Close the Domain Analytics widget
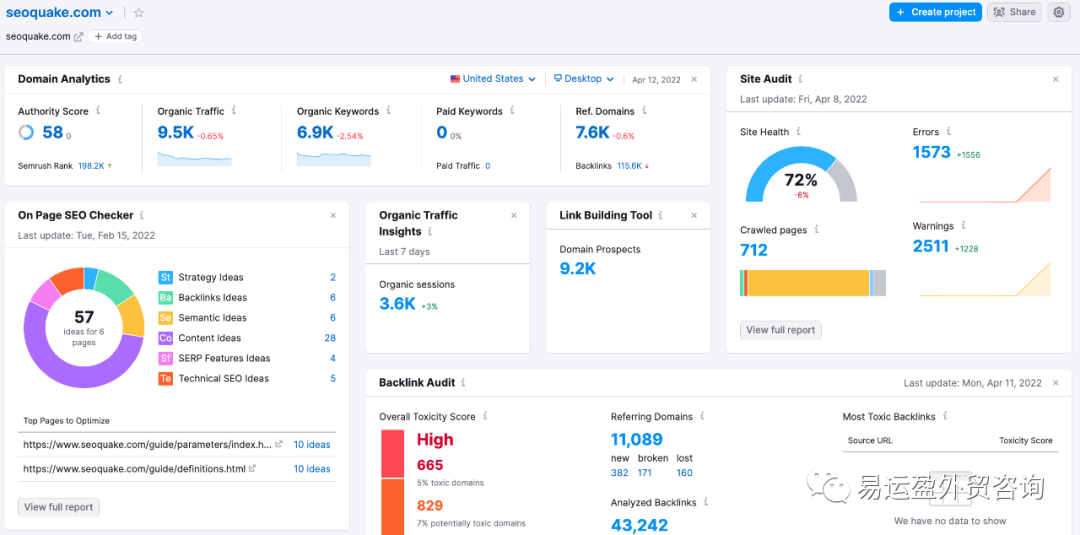 (x=695, y=79)
